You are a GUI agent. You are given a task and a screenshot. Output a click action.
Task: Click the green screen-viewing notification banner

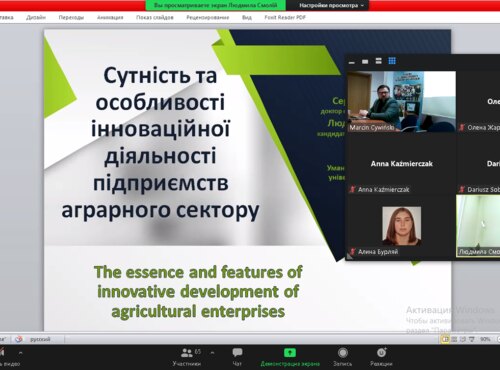(x=215, y=5)
